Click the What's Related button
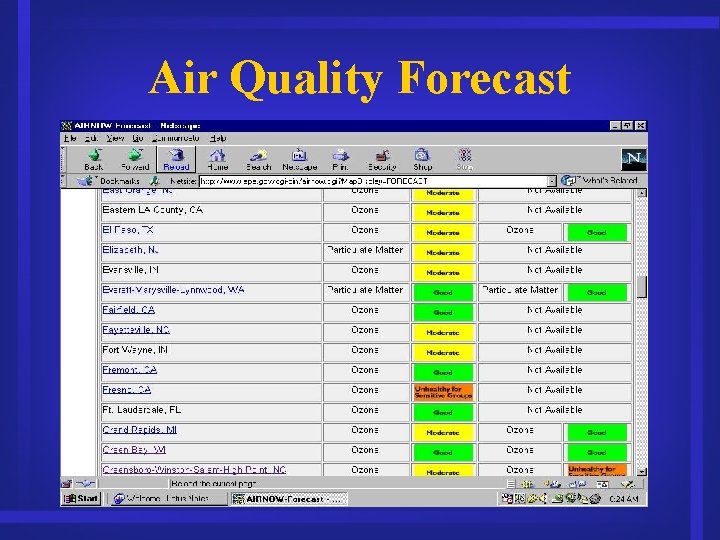This screenshot has height=540, width=720. coord(600,180)
